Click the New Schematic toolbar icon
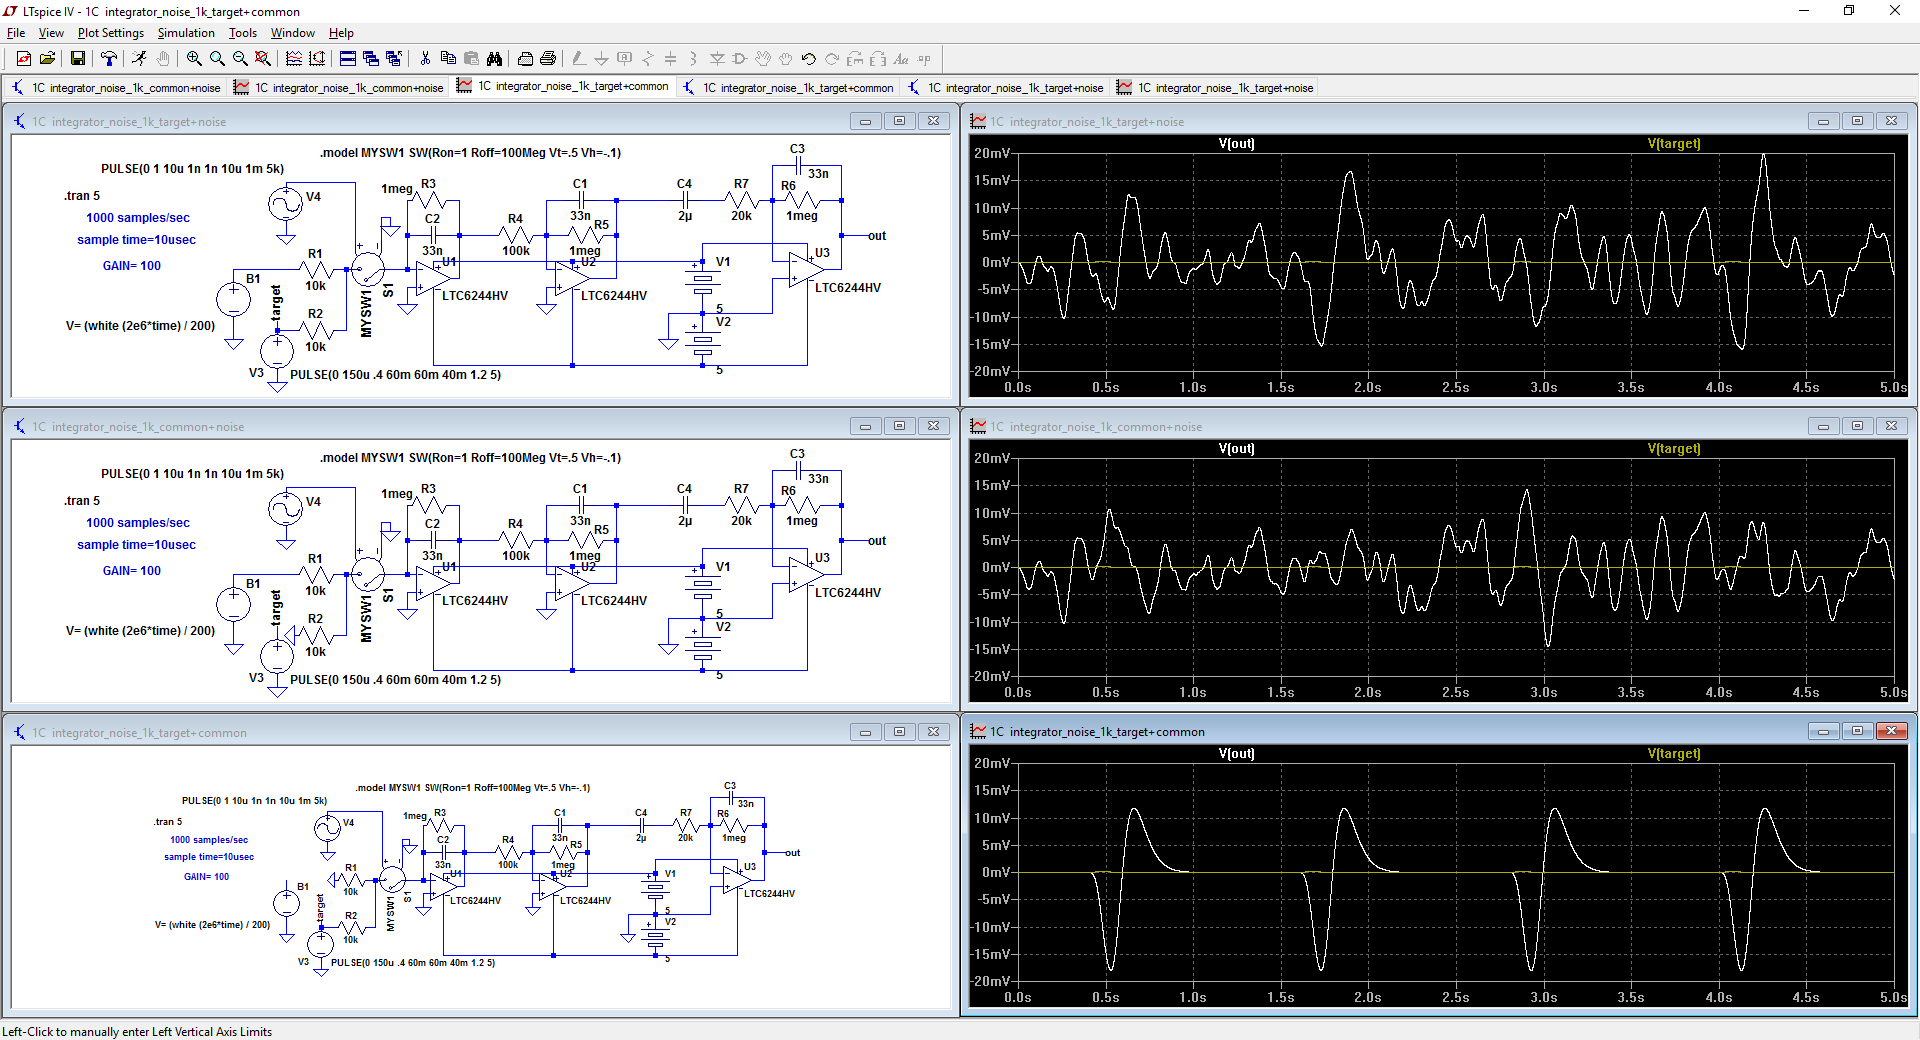This screenshot has width=1920, height=1040. tap(23, 59)
